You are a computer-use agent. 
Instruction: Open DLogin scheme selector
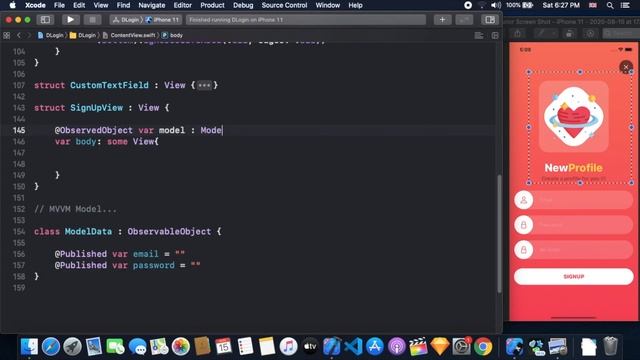(x=126, y=20)
